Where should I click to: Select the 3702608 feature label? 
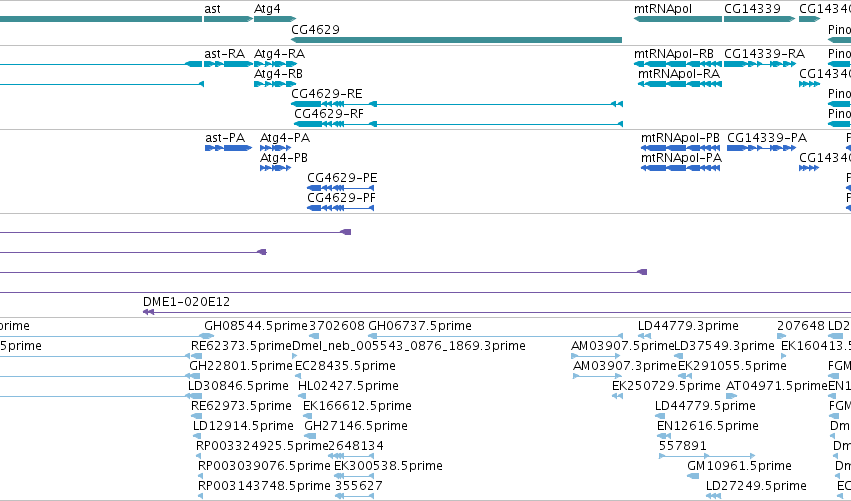pos(336,326)
